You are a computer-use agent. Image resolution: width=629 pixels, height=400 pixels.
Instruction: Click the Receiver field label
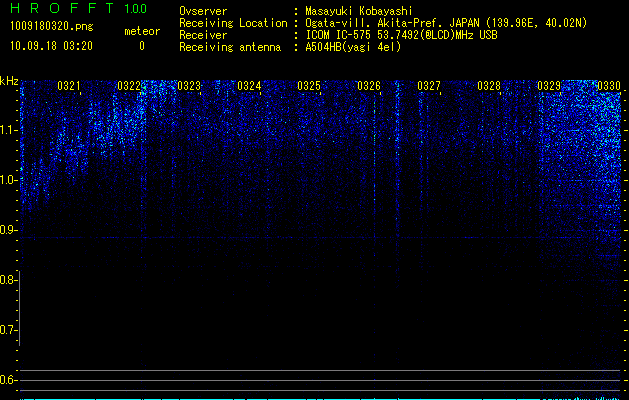pyautogui.click(x=203, y=35)
